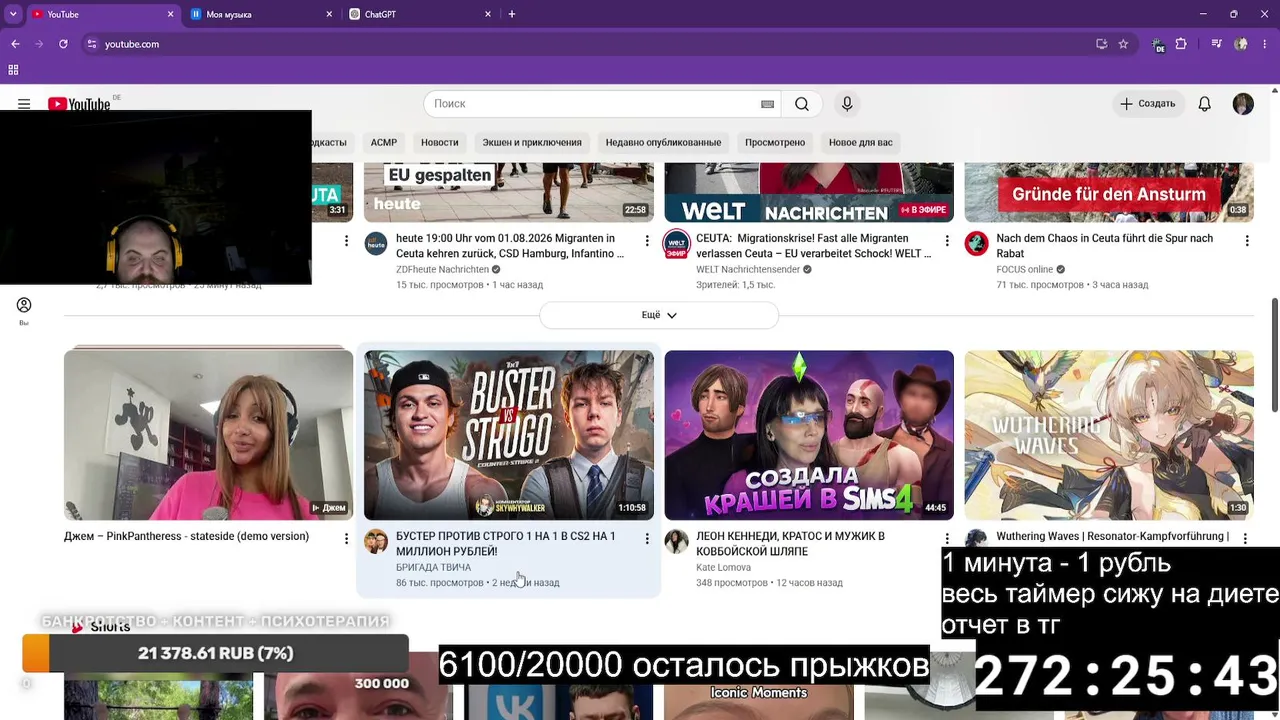Screen dimensions: 1280x720
Task: Click the 'Создать' create button
Action: click(1148, 104)
